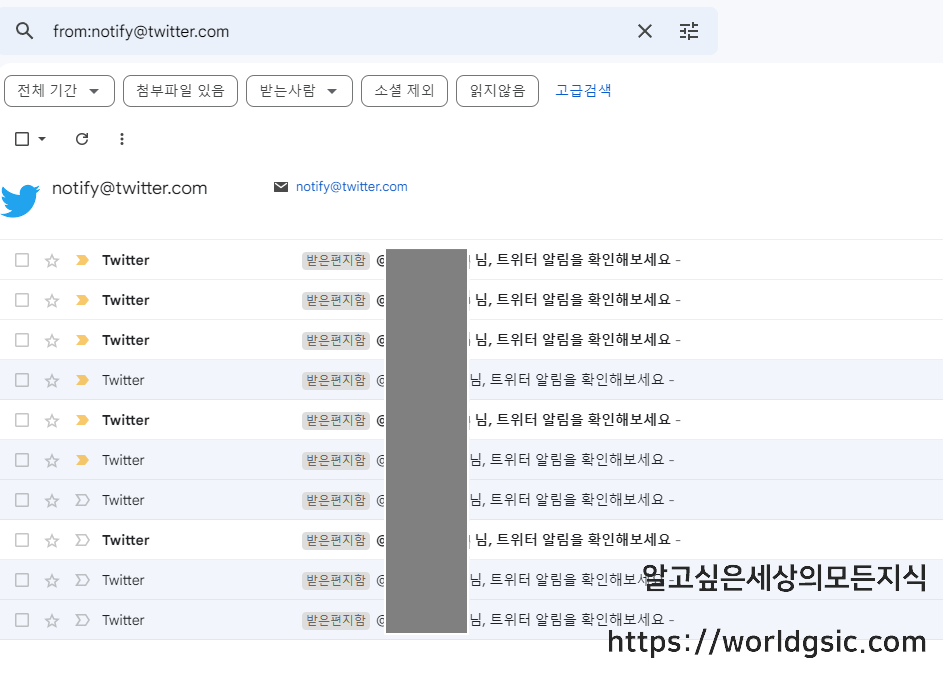Star the ninth Twitter email
The image size is (943, 684).
[52, 580]
